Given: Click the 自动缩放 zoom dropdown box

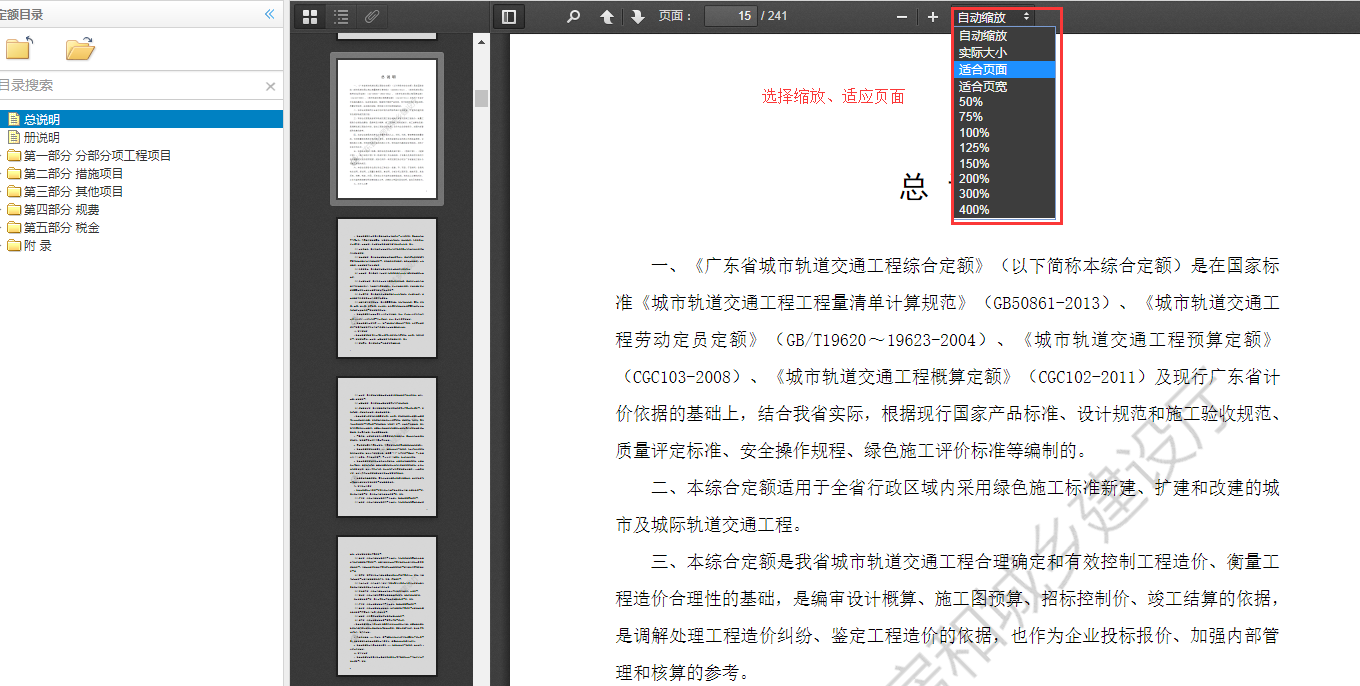Looking at the screenshot, I should click(x=994, y=17).
